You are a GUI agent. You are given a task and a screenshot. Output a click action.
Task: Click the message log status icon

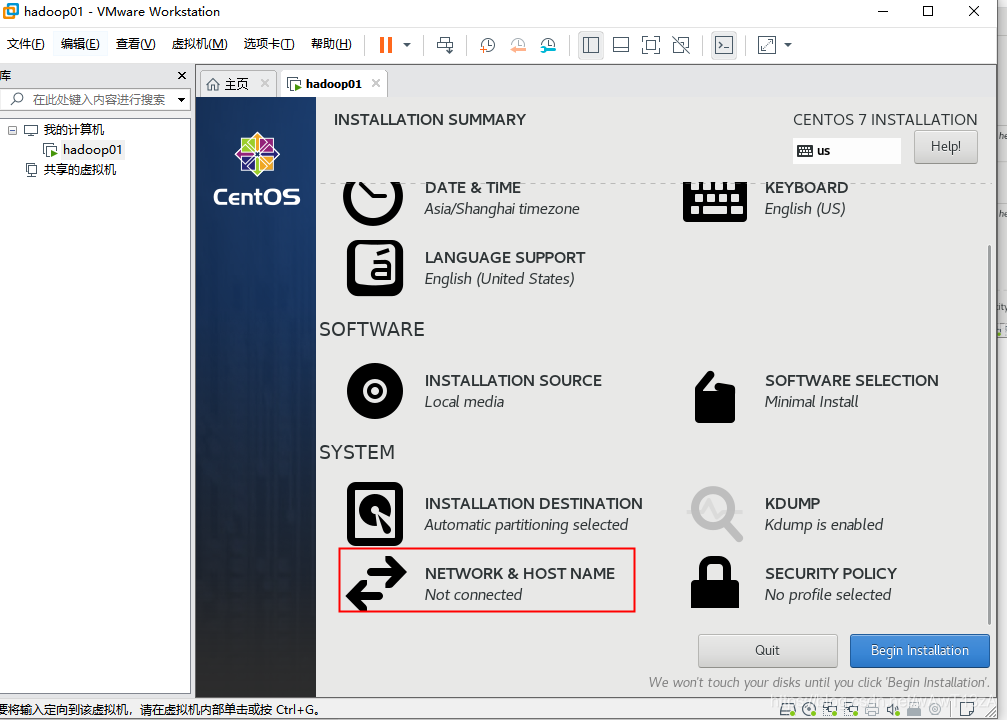pyautogui.click(x=966, y=709)
